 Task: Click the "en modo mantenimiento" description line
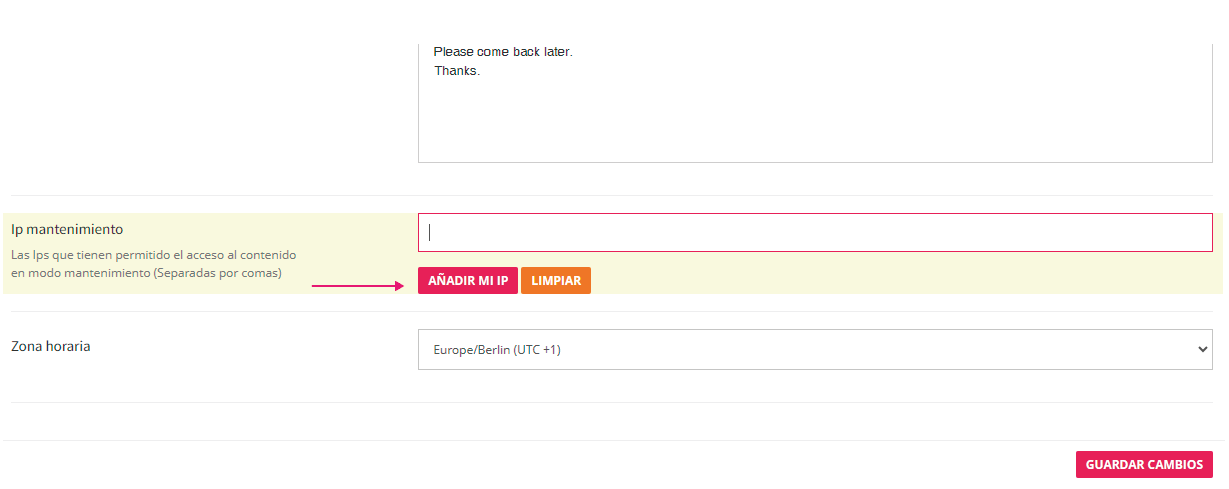tap(146, 273)
